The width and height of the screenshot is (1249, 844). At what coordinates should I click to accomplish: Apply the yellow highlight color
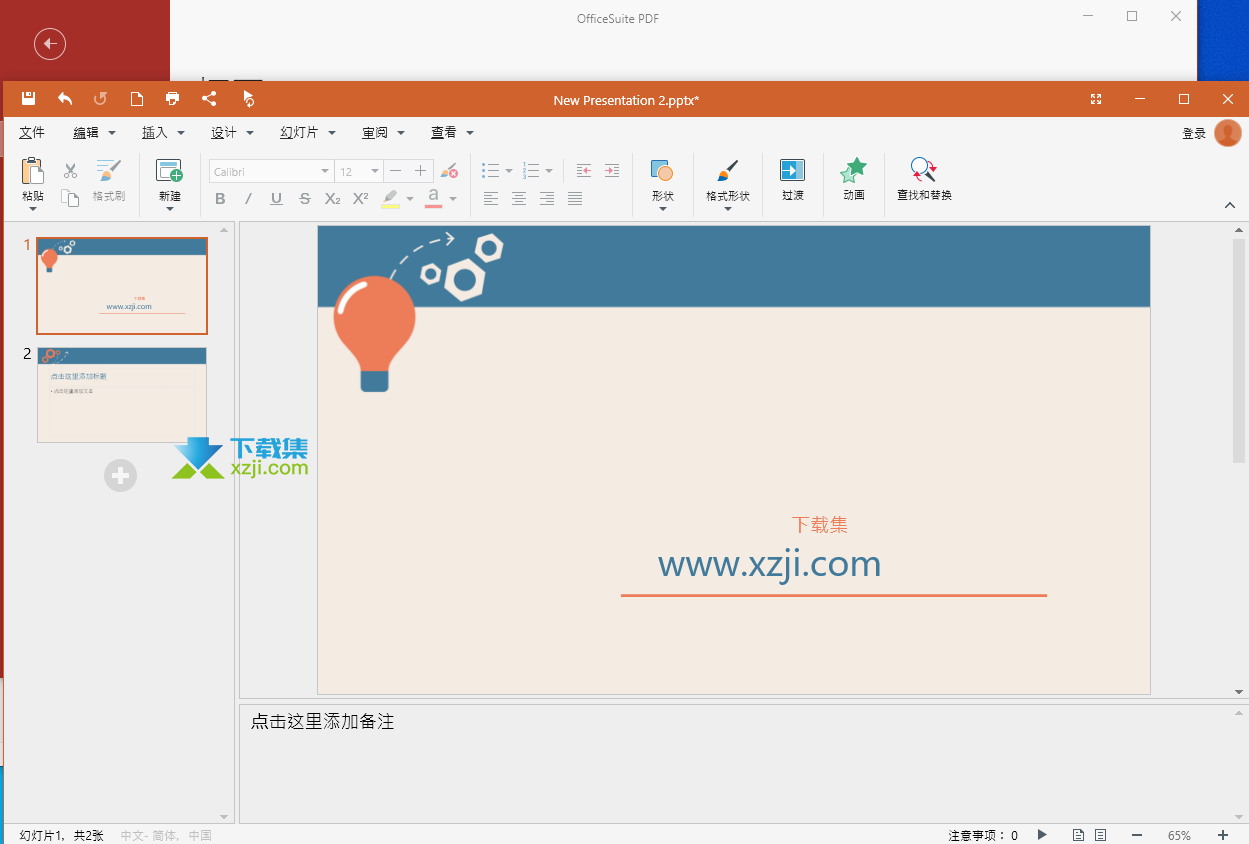[x=390, y=199]
